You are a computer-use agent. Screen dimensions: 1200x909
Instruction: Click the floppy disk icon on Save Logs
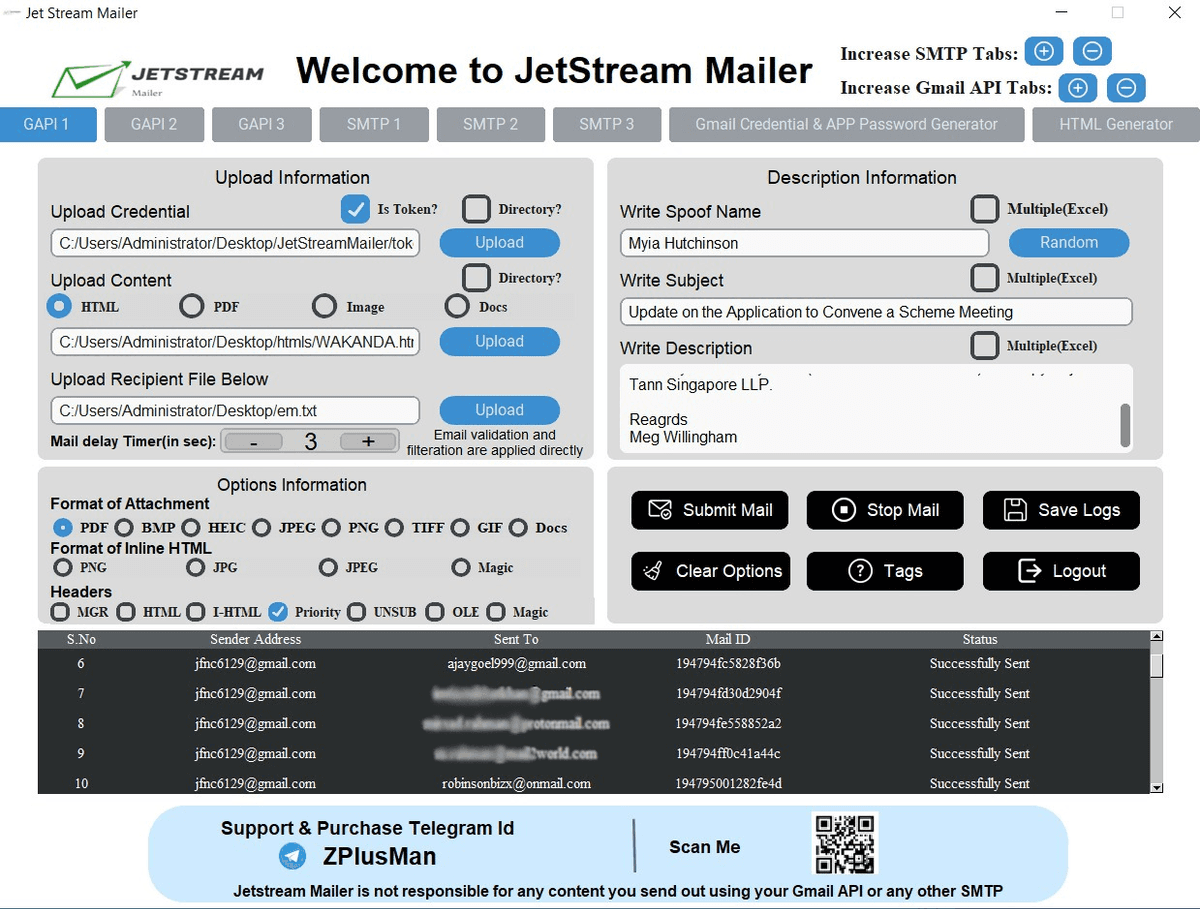tap(1013, 510)
